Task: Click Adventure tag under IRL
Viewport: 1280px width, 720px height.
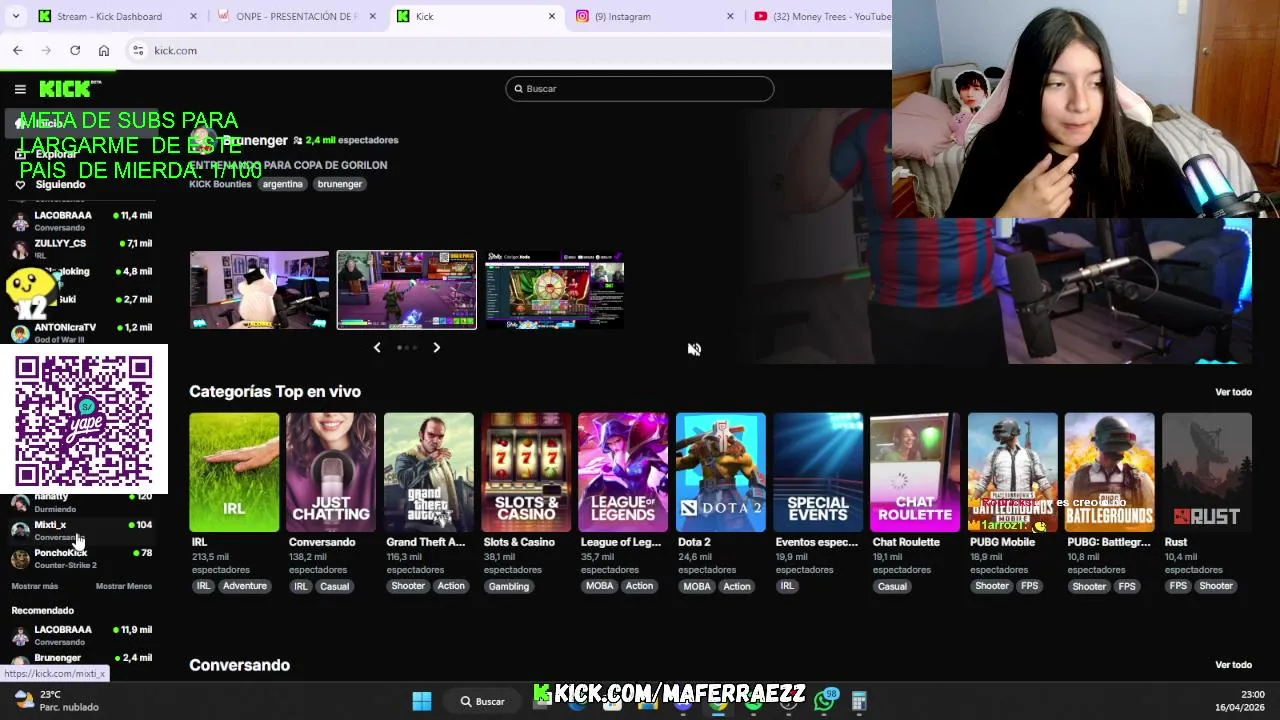Action: click(x=245, y=586)
